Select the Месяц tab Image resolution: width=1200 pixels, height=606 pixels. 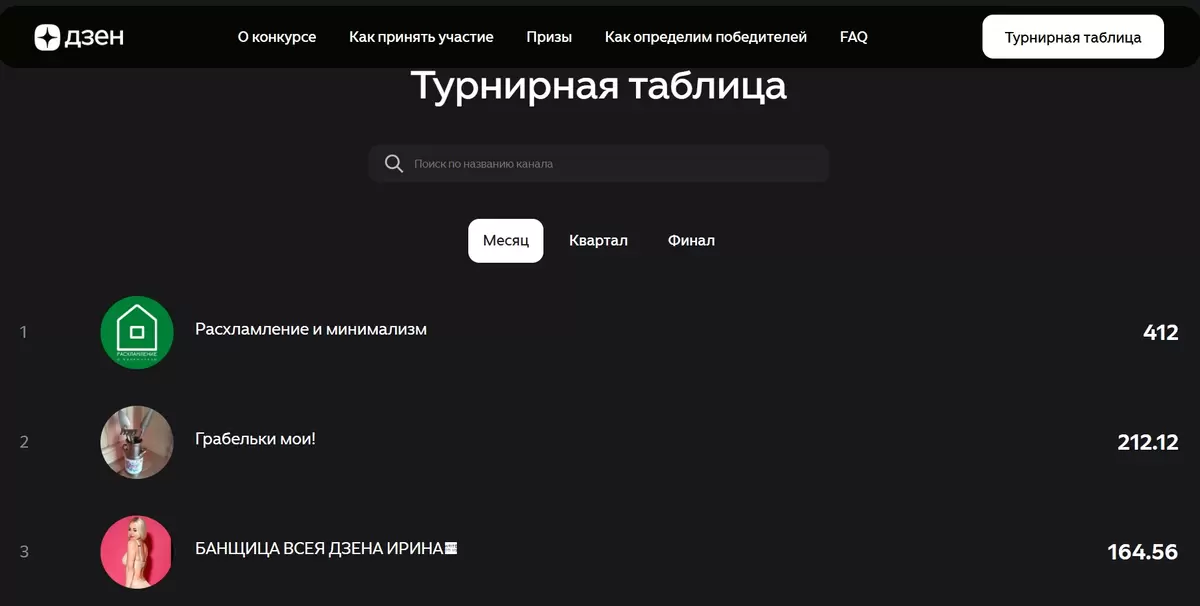coord(505,241)
